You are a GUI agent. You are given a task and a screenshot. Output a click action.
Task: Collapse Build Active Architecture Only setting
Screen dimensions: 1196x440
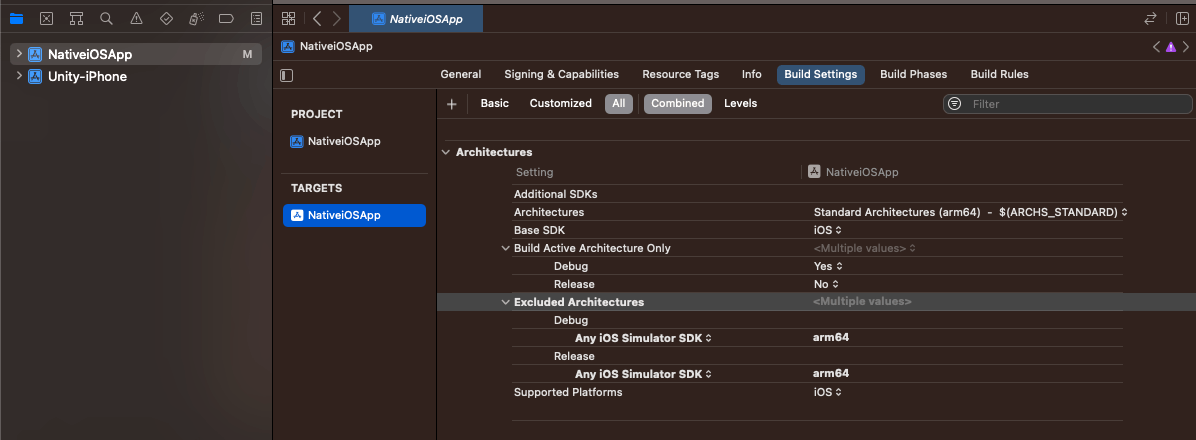click(x=505, y=249)
